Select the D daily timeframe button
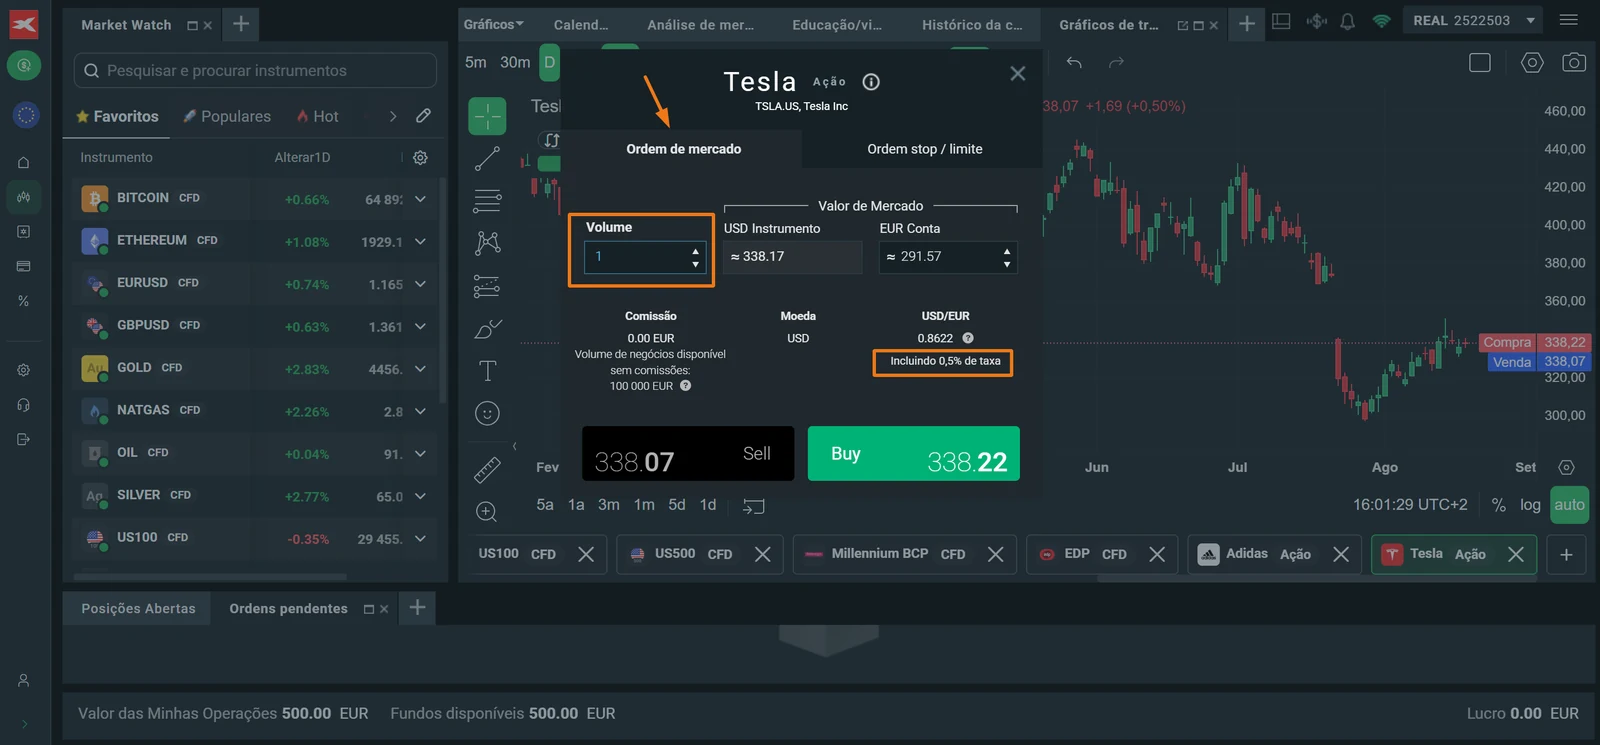This screenshot has height=745, width=1600. pos(549,62)
